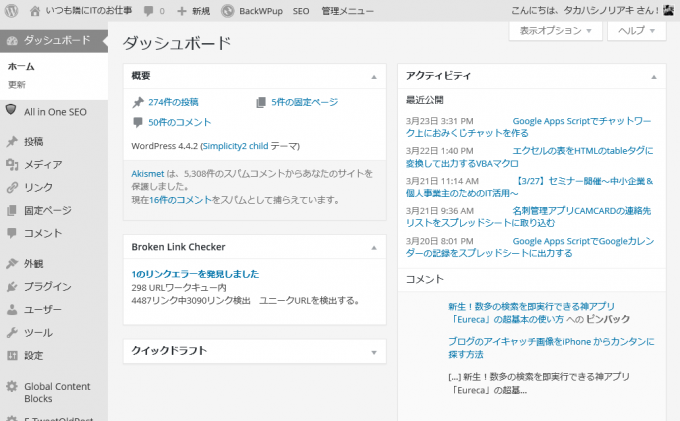Click the 298 URLワークキュー内 text
Viewport: 680px width, 421px height.
179,287
